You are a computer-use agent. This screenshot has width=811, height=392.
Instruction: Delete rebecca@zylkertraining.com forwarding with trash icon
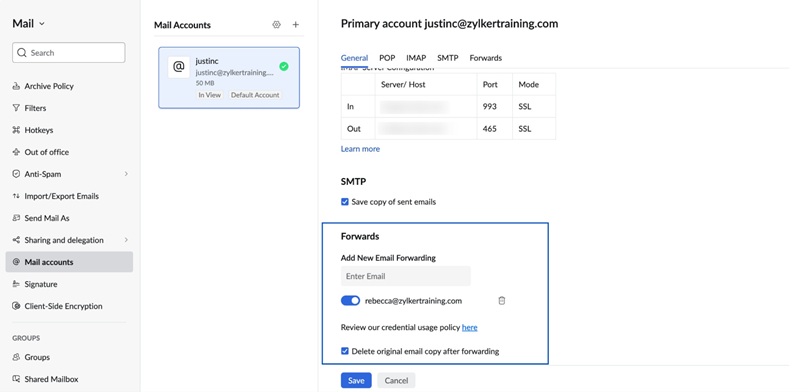click(x=501, y=300)
